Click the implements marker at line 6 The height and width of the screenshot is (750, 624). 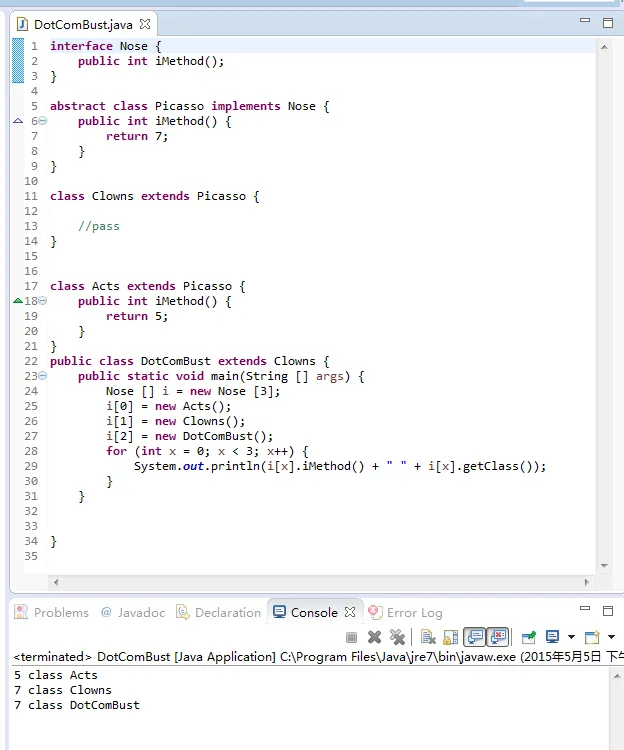point(18,121)
